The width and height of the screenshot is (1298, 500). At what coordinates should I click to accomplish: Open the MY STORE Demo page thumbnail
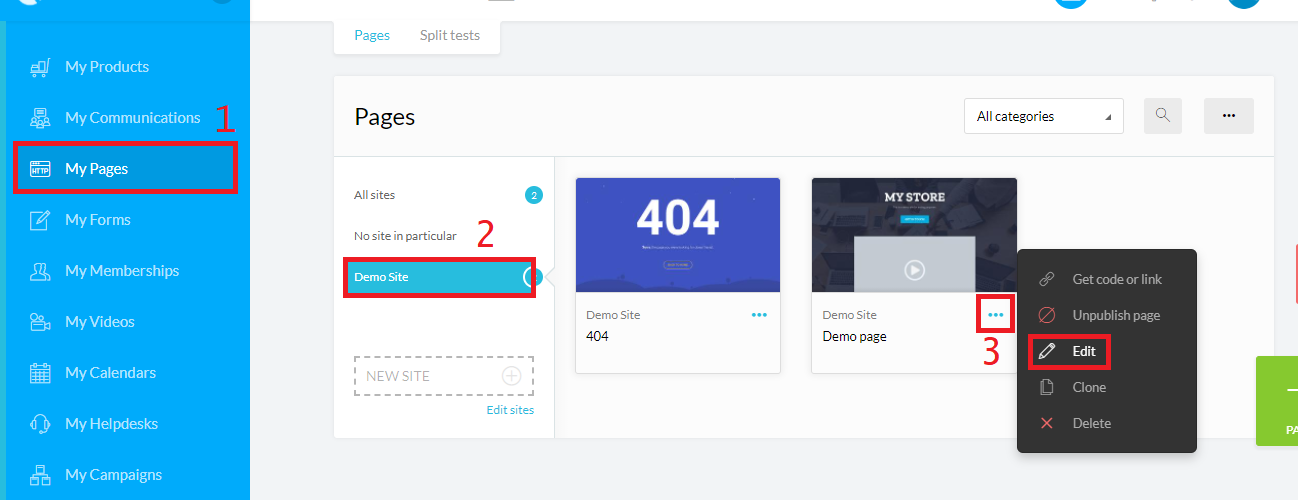tap(914, 235)
